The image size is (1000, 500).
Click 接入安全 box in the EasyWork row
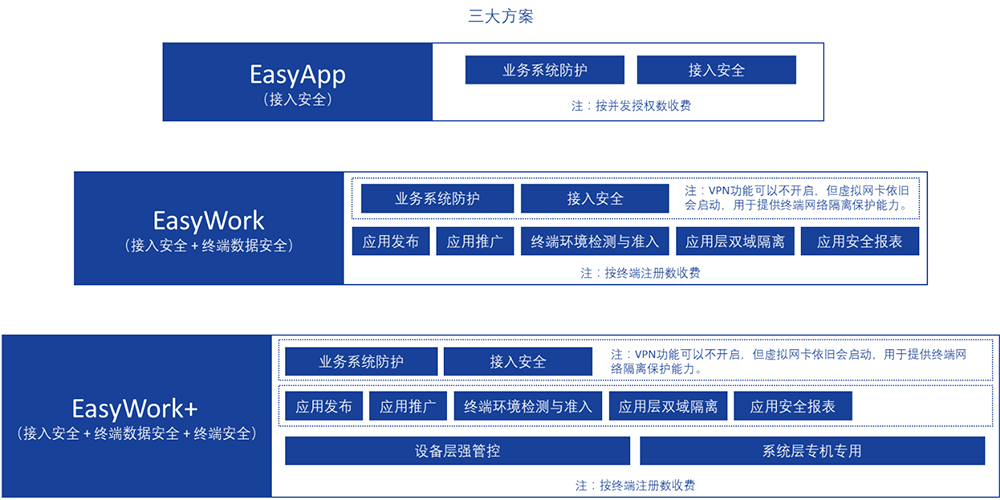tap(595, 198)
